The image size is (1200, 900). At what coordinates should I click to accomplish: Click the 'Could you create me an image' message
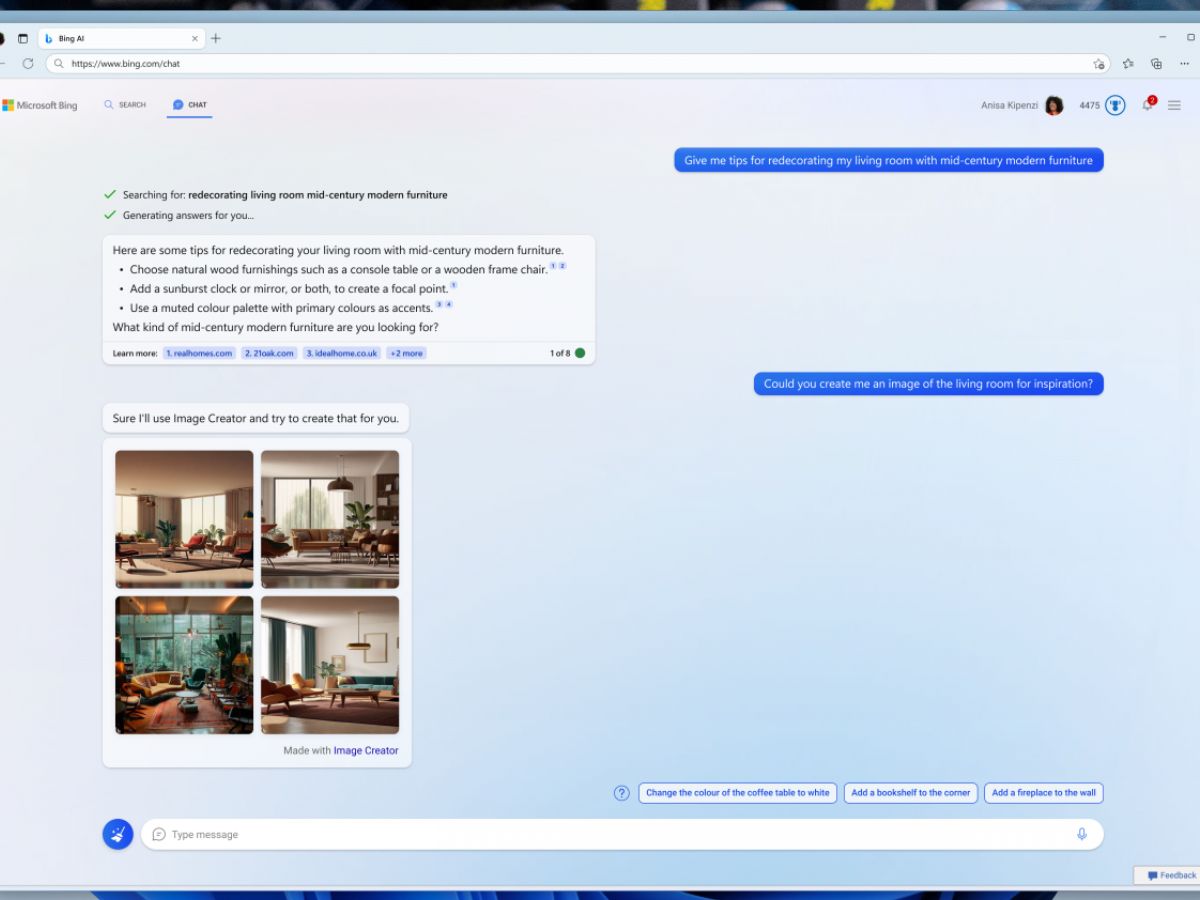click(928, 383)
